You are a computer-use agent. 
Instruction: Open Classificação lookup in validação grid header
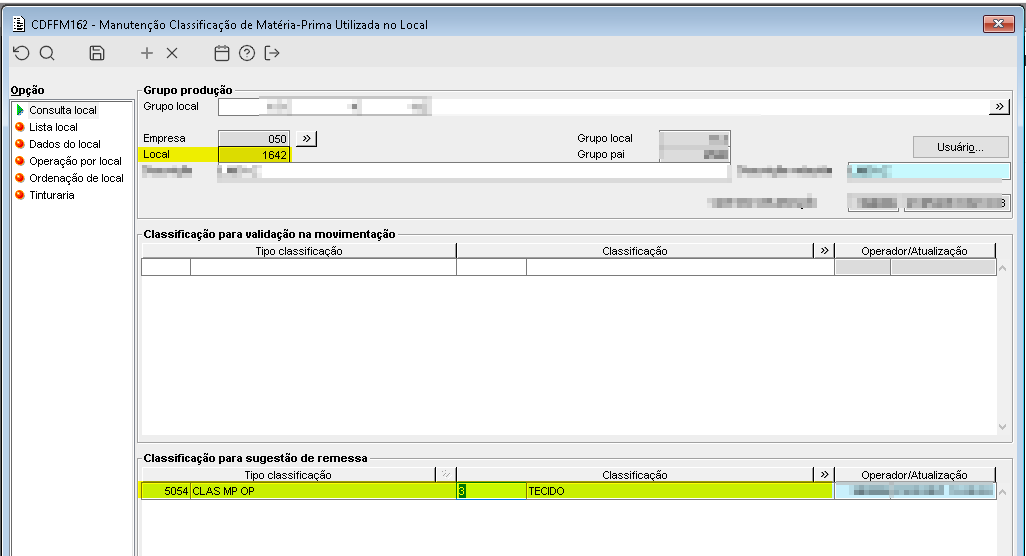tap(824, 251)
